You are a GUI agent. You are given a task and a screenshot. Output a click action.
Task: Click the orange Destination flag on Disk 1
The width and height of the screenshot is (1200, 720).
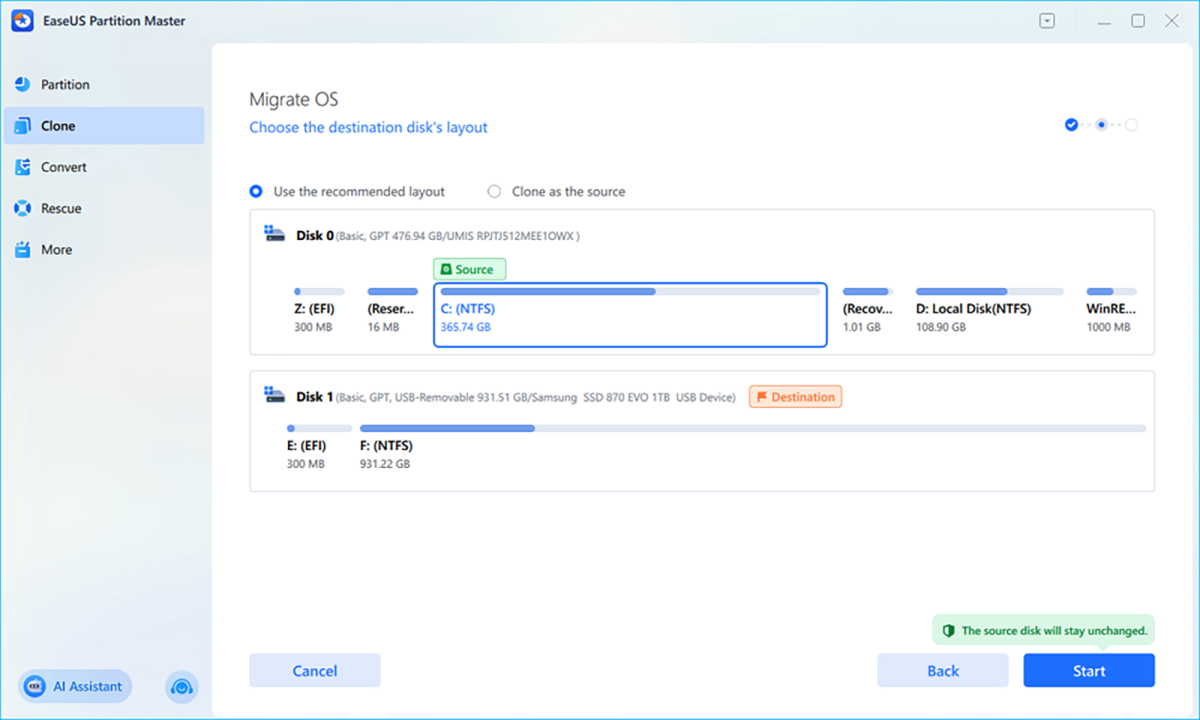tap(795, 396)
